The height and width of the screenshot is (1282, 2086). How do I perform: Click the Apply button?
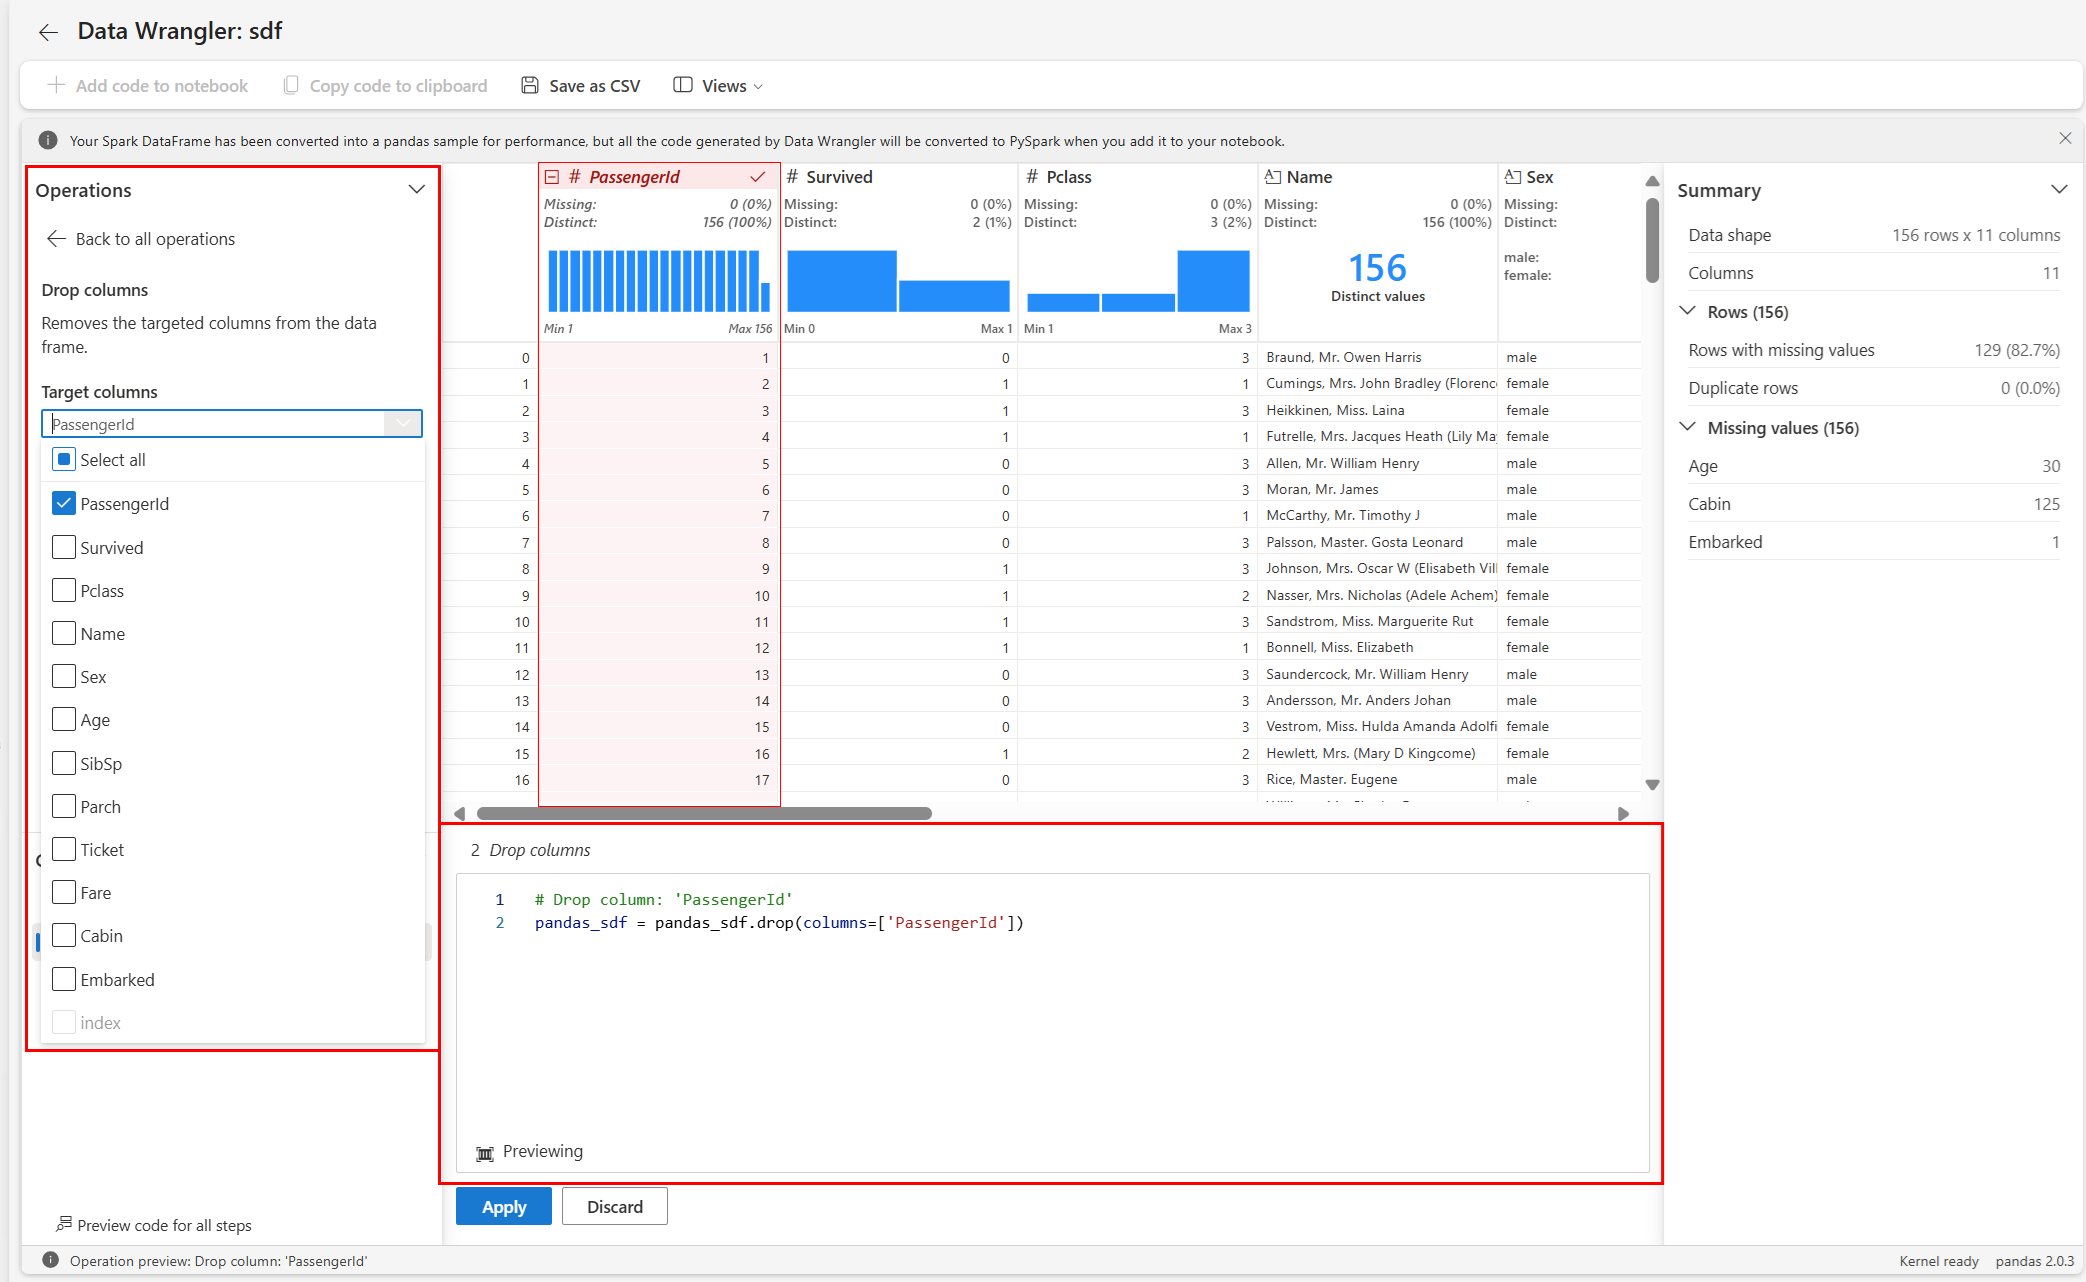(x=504, y=1206)
